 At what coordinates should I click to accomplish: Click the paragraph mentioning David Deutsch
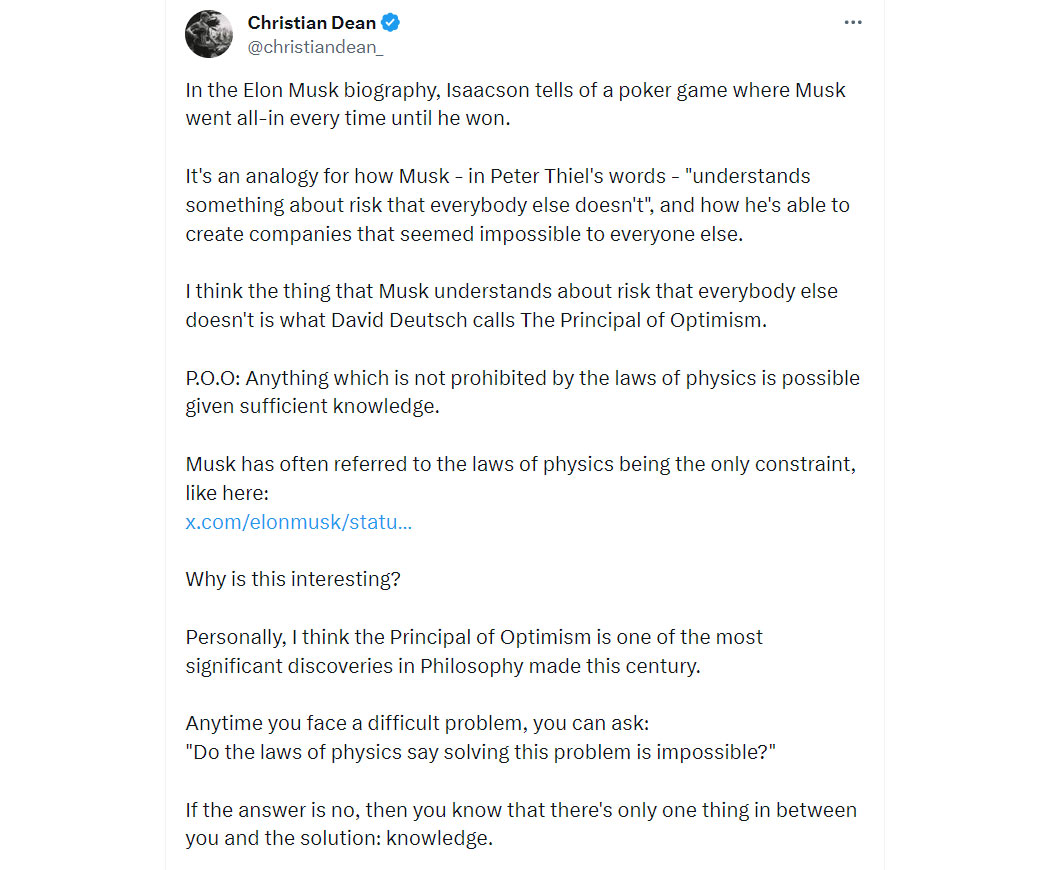pyautogui.click(x=512, y=305)
